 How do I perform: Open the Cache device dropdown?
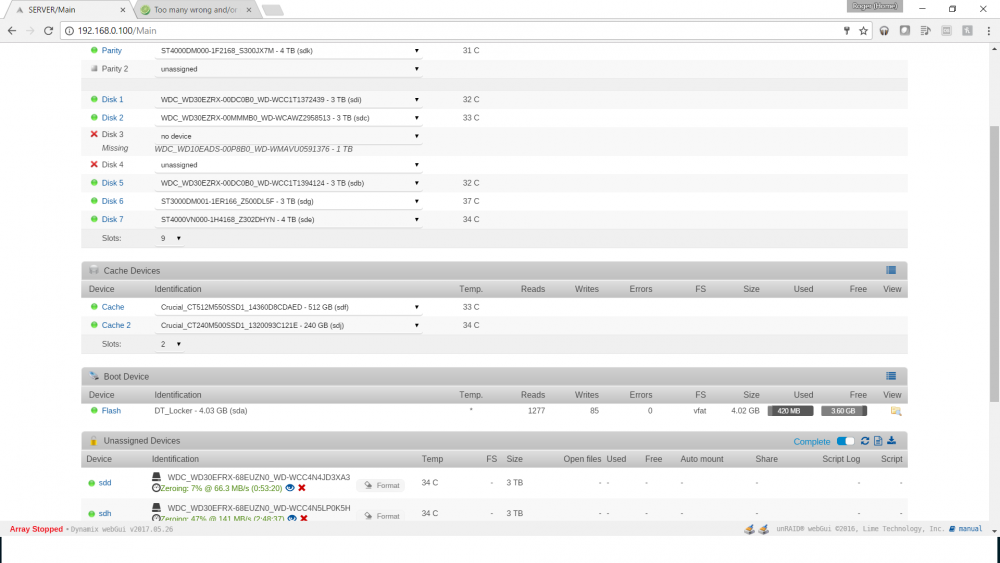tap(289, 307)
